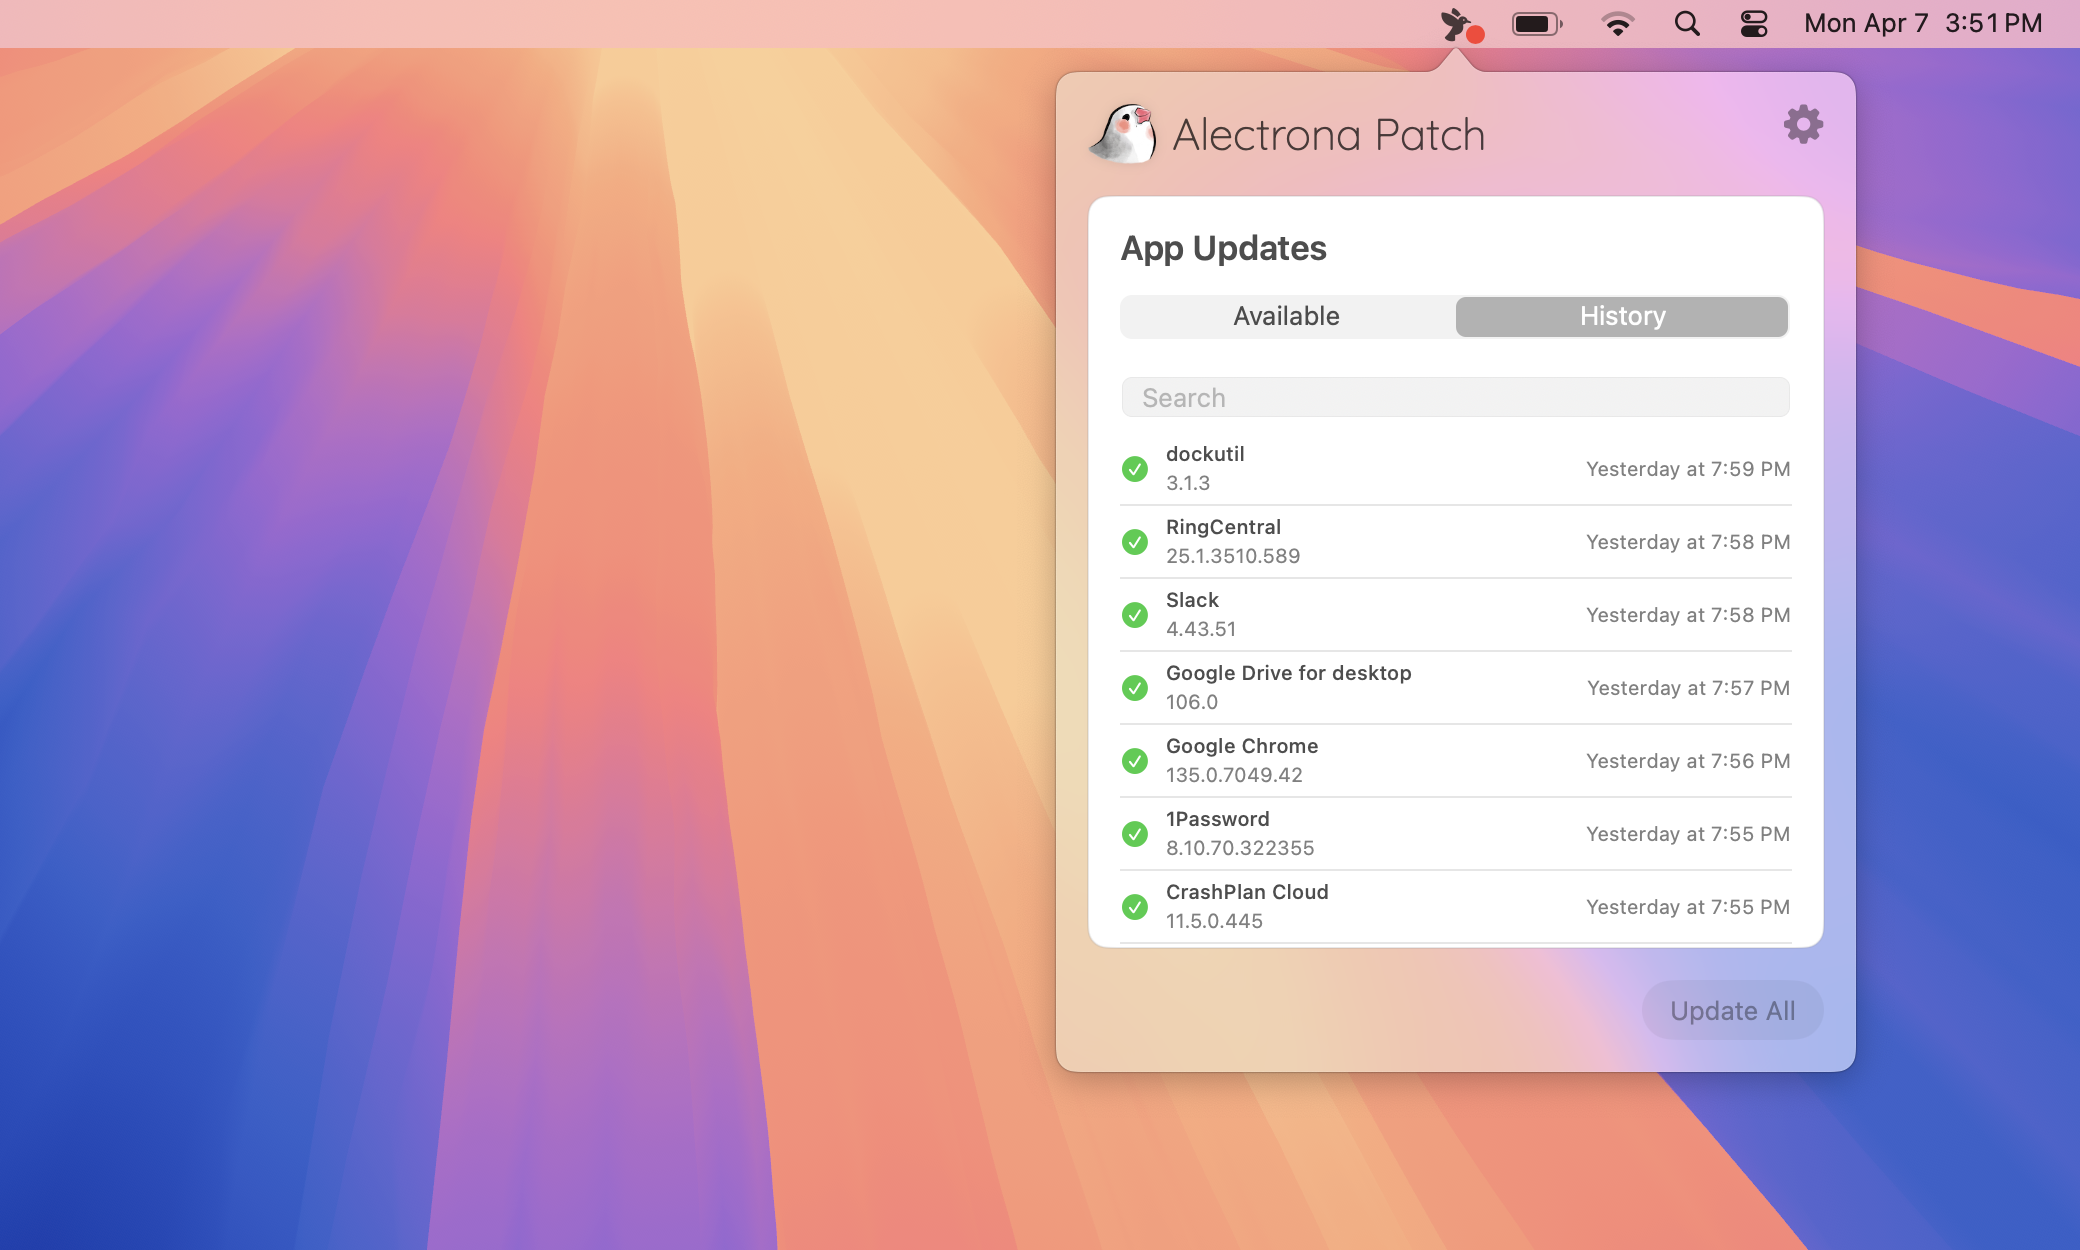Image resolution: width=2080 pixels, height=1250 pixels.
Task: Open Spotlight search from the menu bar
Action: 1688,22
